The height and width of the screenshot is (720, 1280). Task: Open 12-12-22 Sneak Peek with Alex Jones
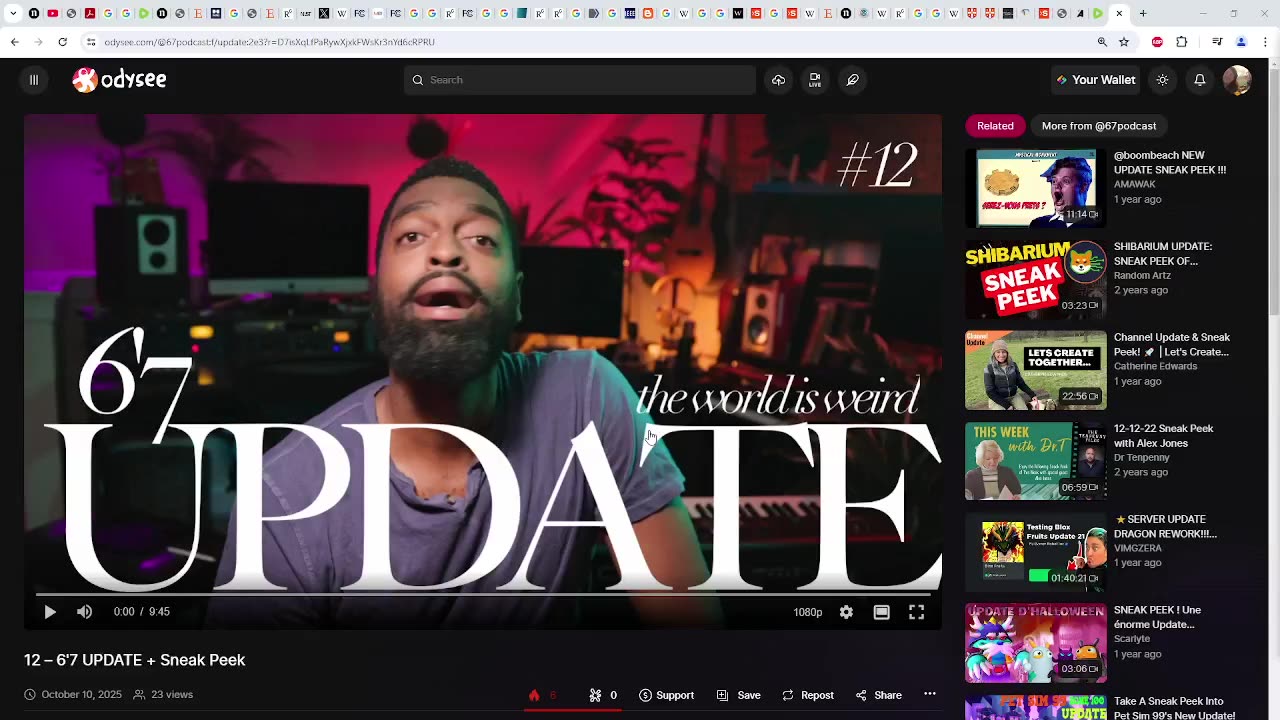pyautogui.click(x=1163, y=436)
